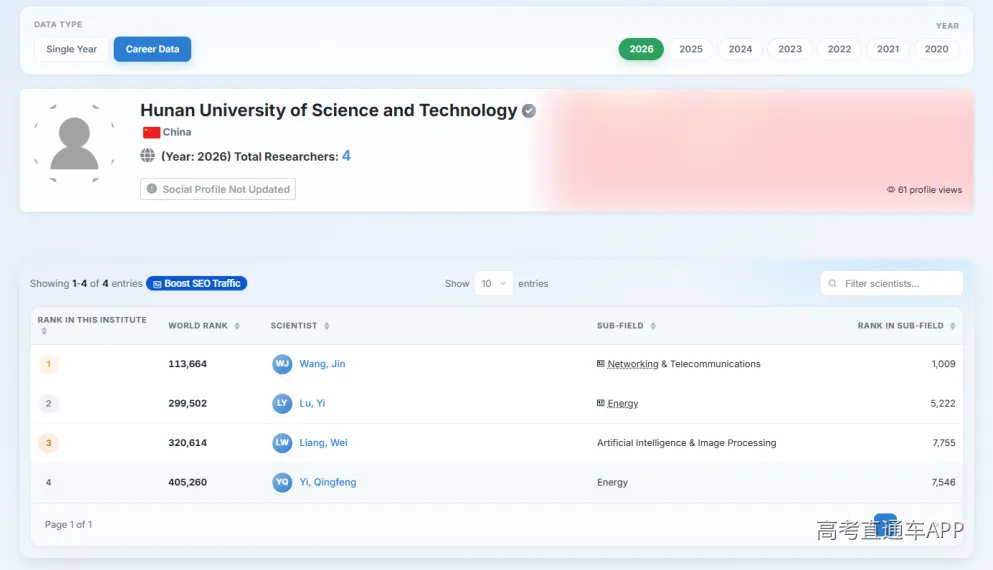Image resolution: width=993 pixels, height=570 pixels.
Task: Switch data type to Single Year
Action: (x=72, y=49)
